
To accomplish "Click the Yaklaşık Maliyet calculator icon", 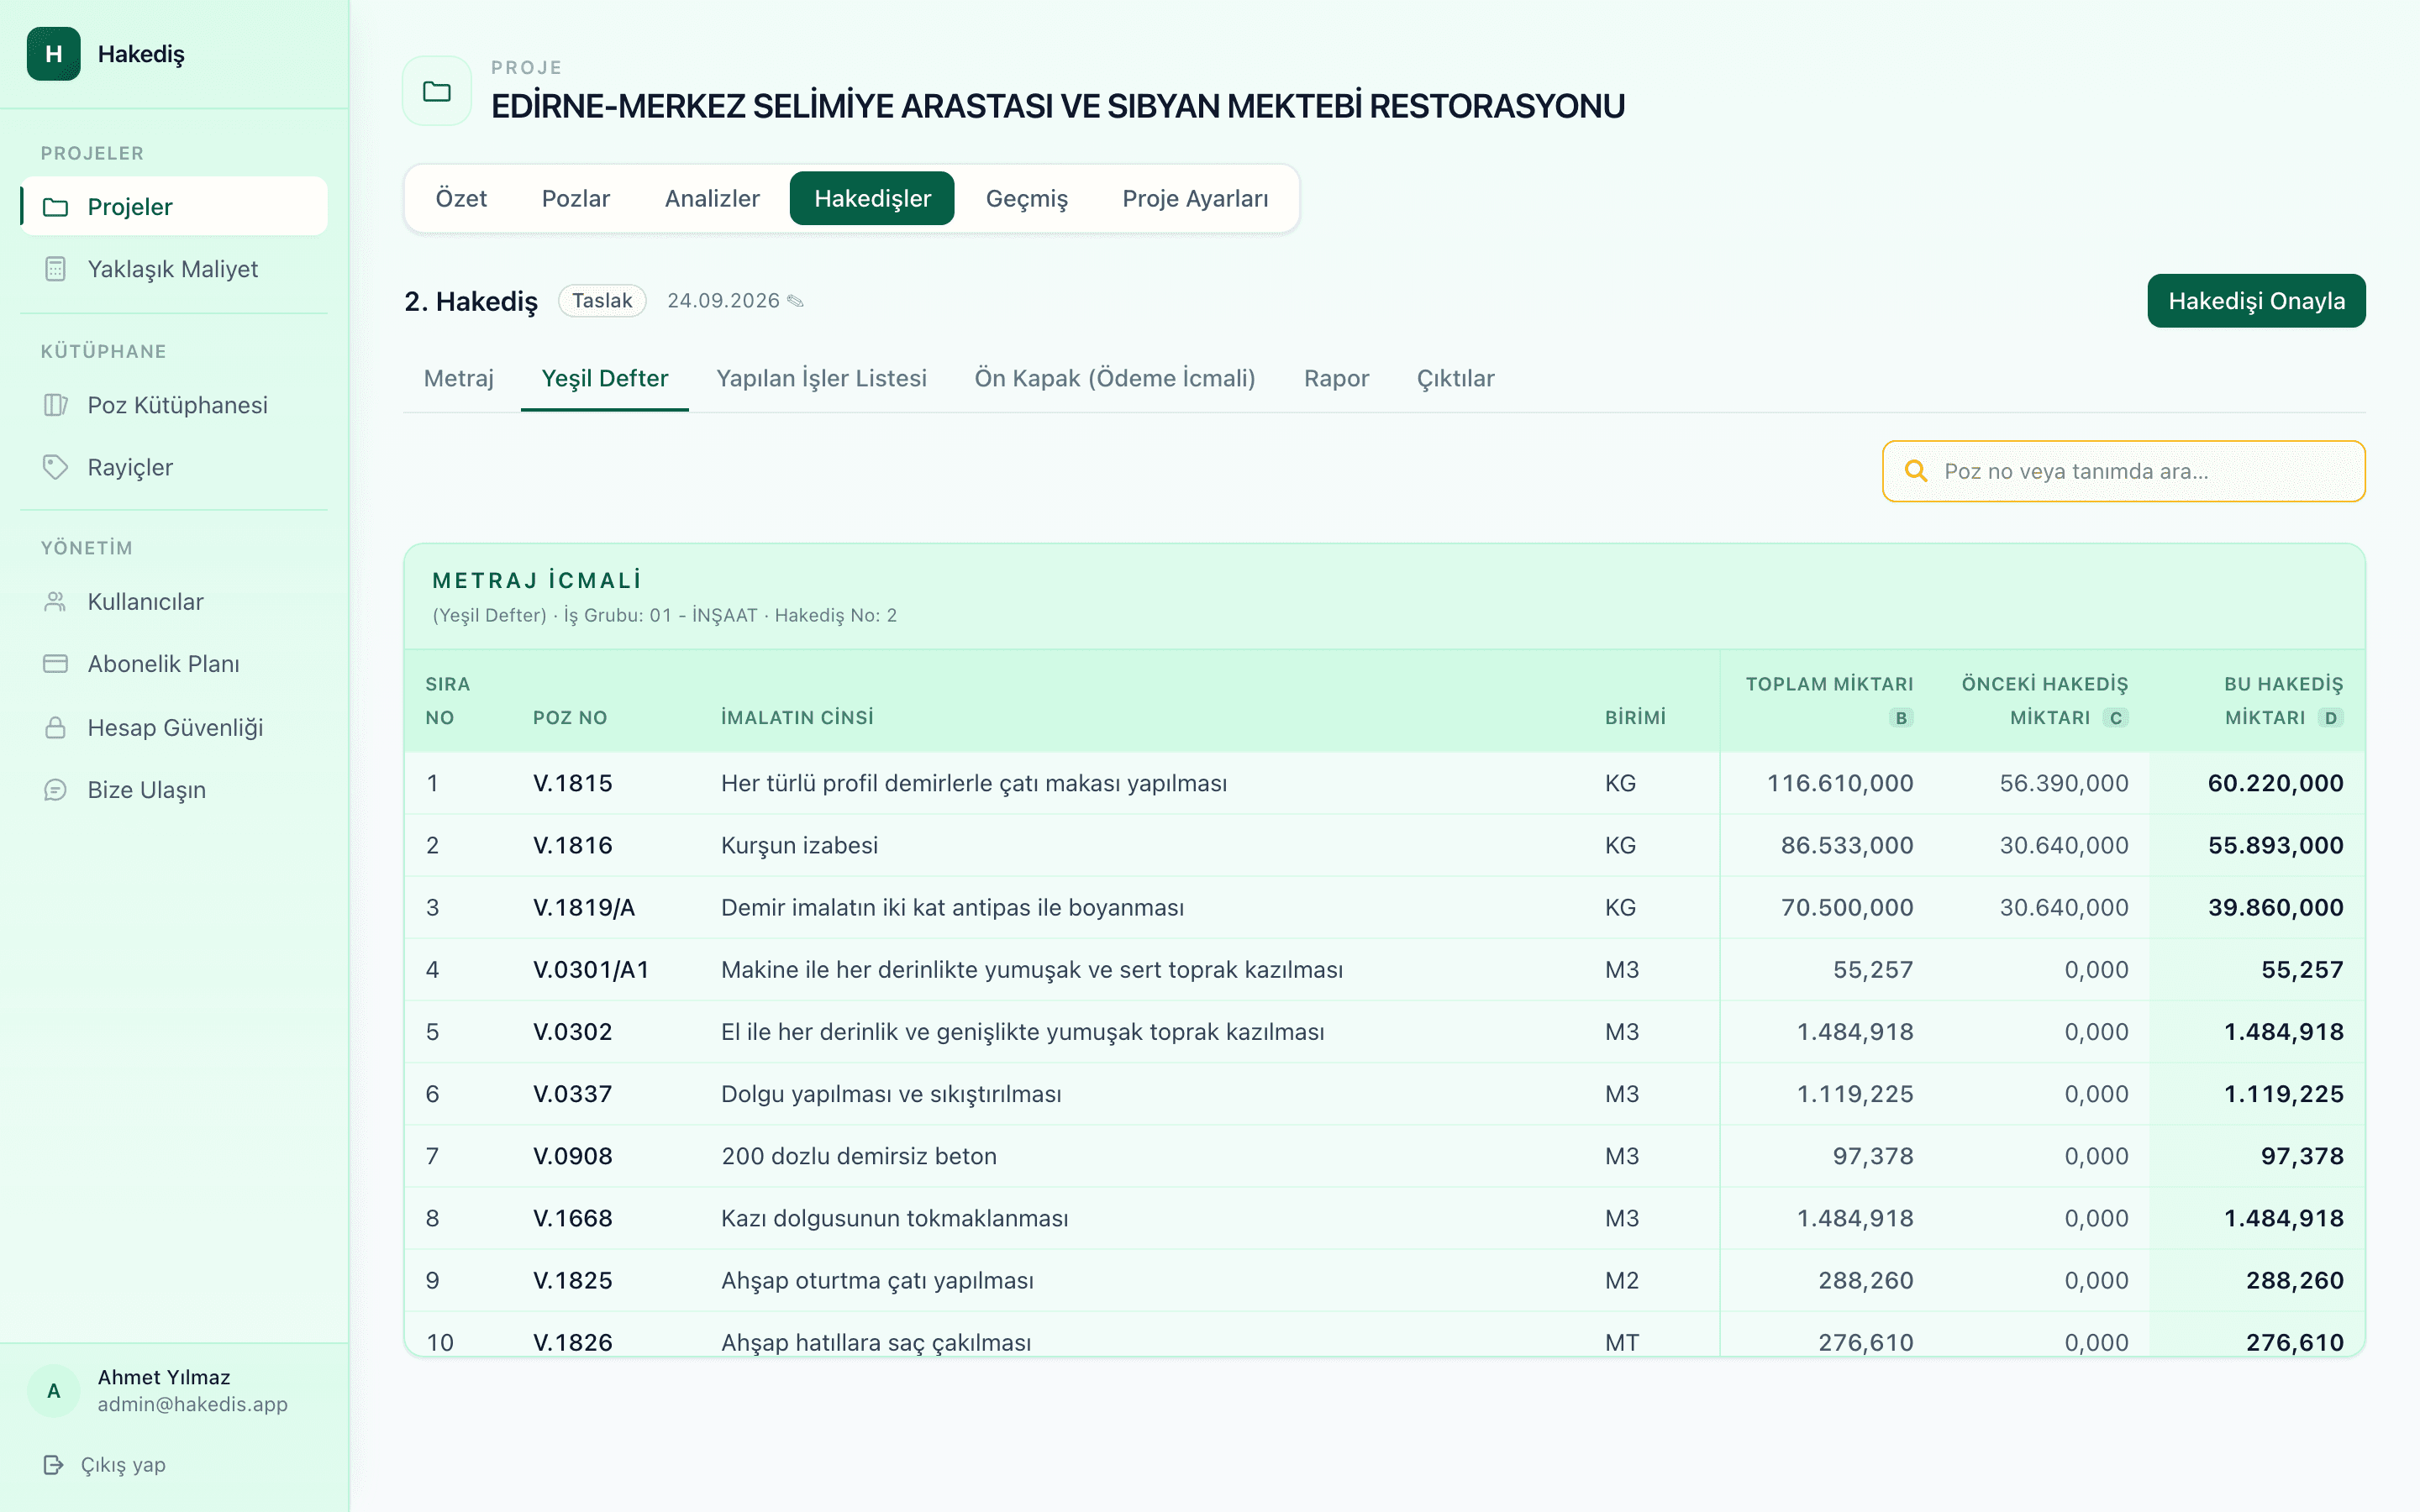I will [x=56, y=269].
